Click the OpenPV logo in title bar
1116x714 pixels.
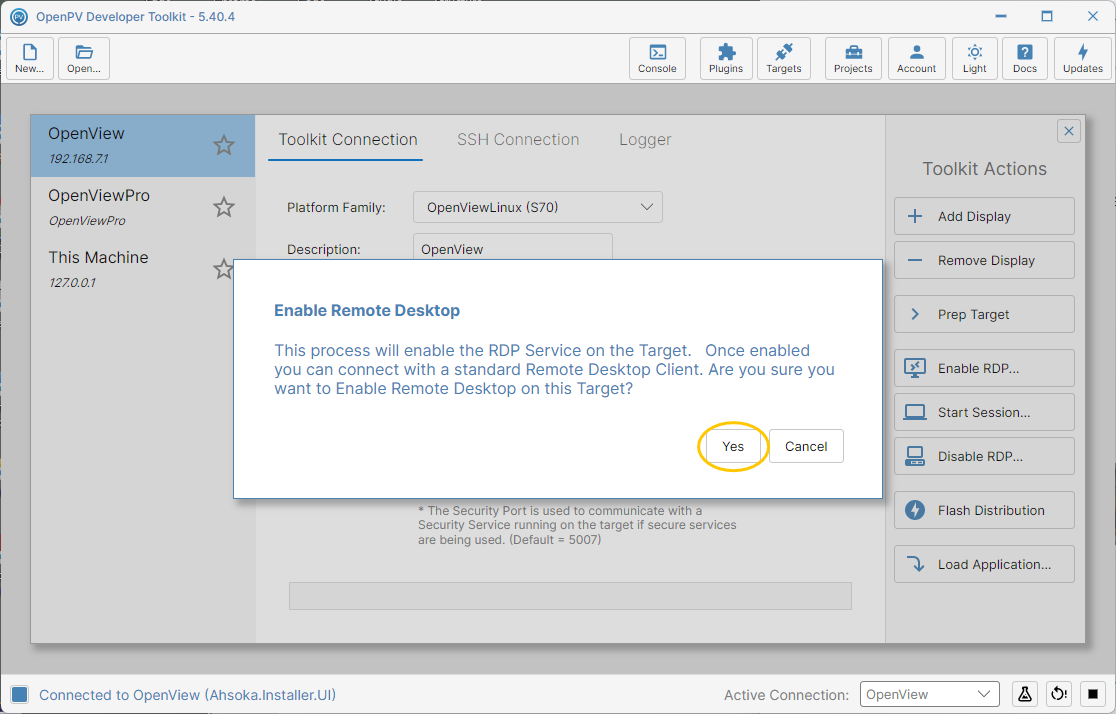19,16
